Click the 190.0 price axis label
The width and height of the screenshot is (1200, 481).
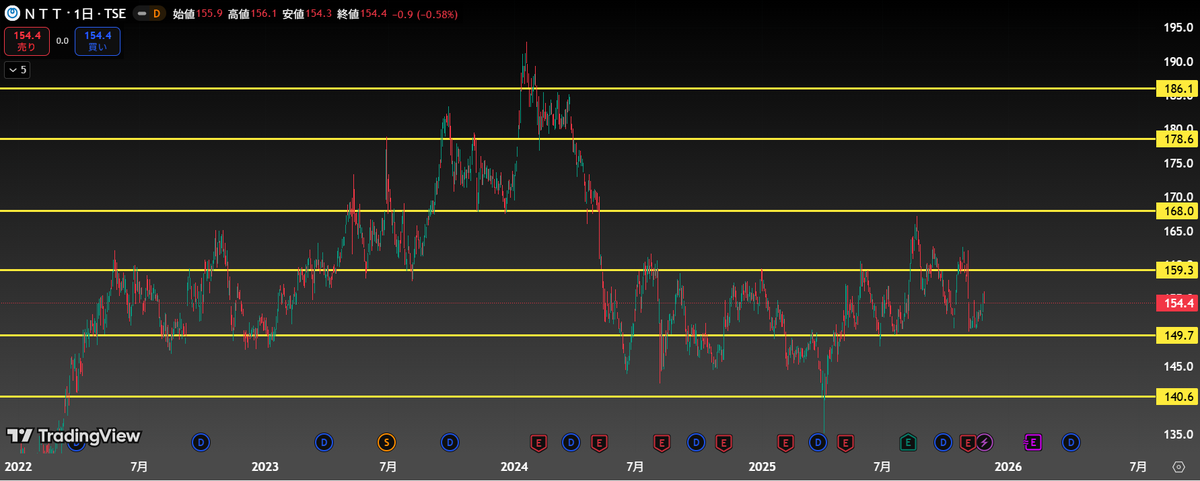pos(1178,62)
